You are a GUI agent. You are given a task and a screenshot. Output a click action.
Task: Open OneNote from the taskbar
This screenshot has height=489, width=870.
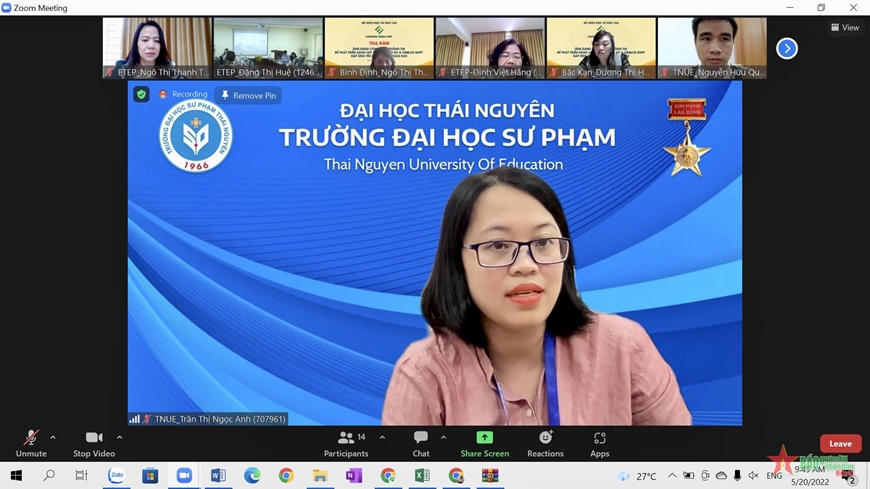353,476
